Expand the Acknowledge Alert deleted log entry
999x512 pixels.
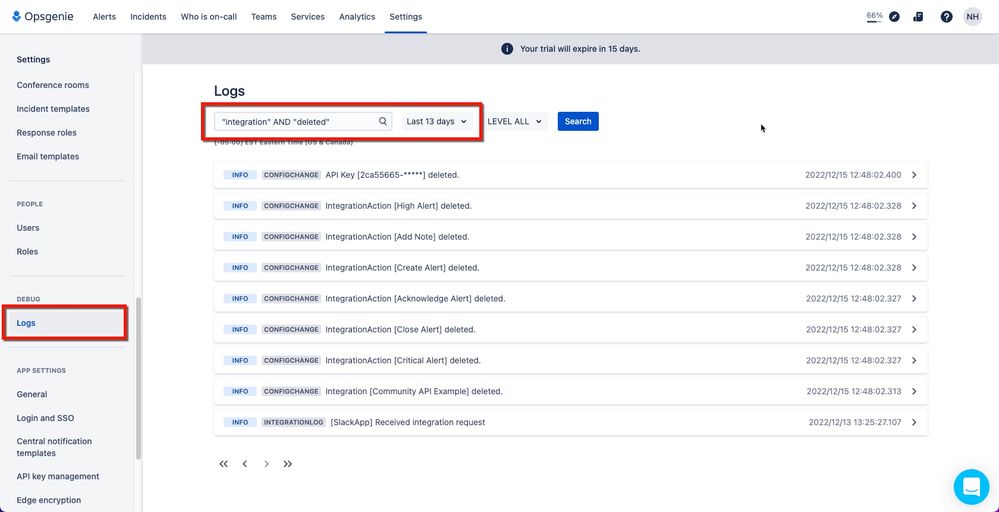pyautogui.click(x=914, y=298)
